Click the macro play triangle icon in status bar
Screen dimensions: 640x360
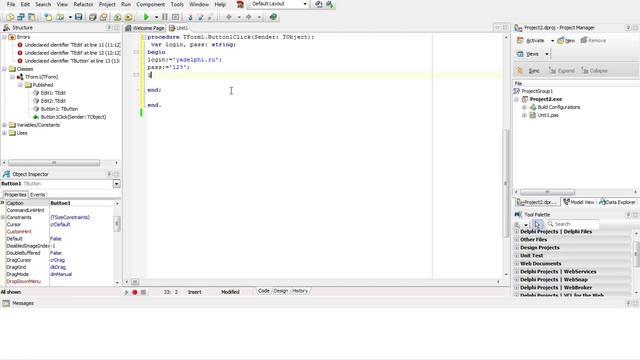coord(126,292)
